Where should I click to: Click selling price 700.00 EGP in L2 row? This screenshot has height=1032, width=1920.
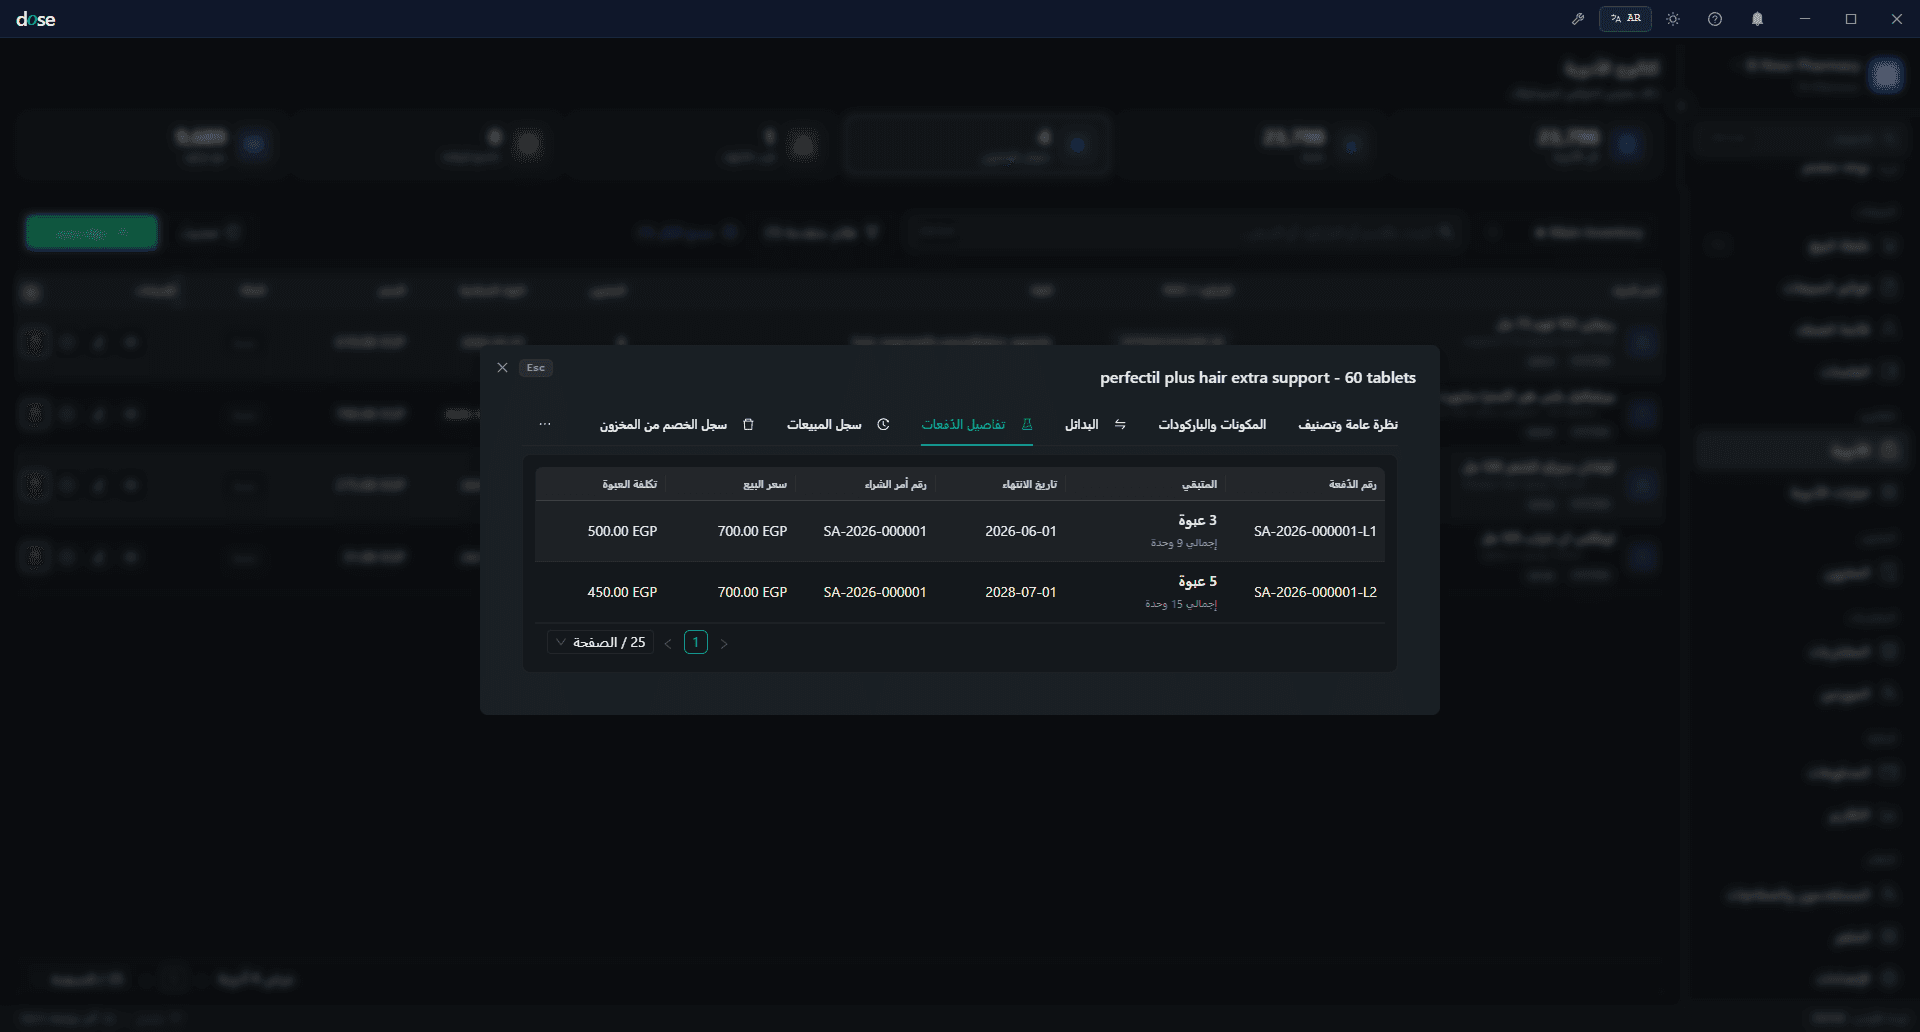point(752,592)
